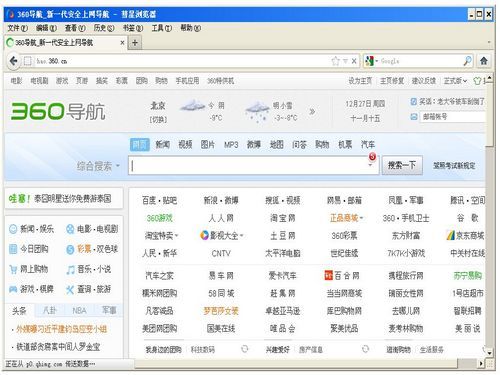Click the 影视大全 colorful icon
This screenshot has width=500, height=375.
pos(204,235)
